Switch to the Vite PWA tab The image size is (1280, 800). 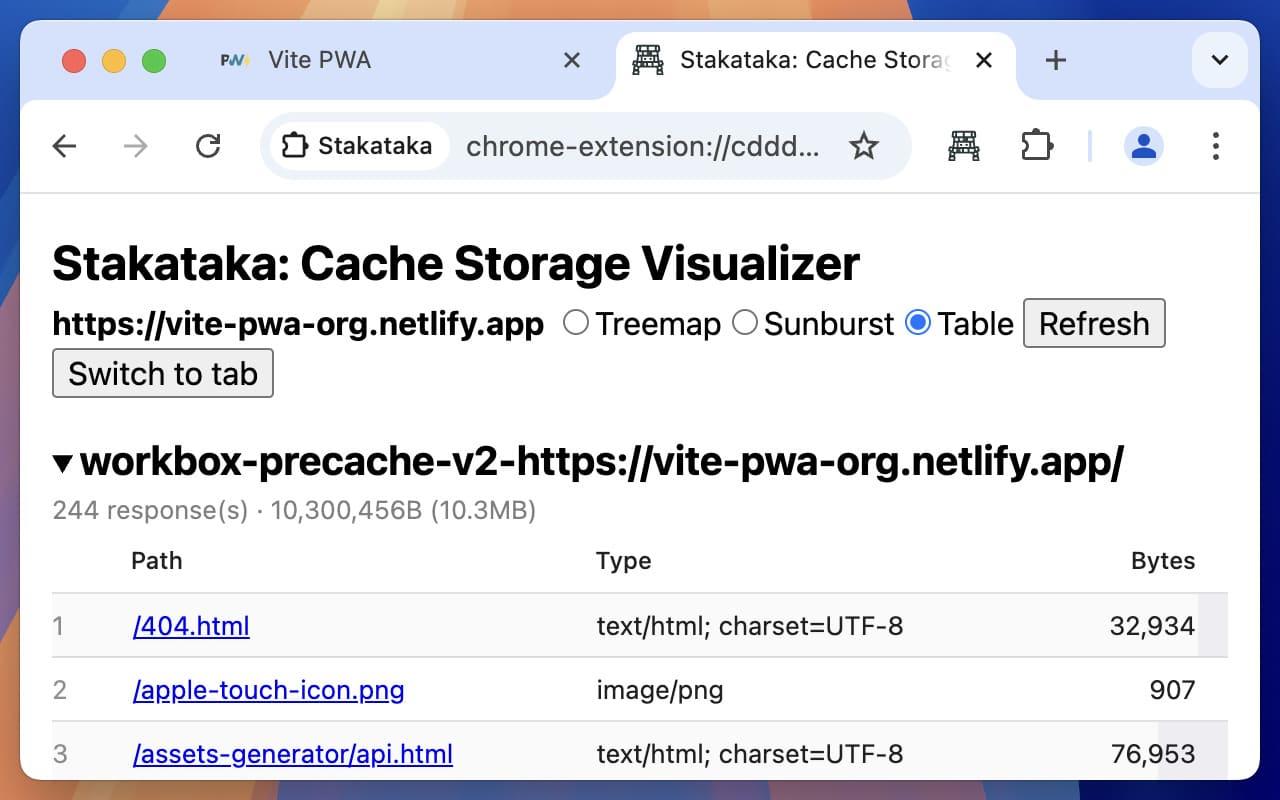click(400, 61)
